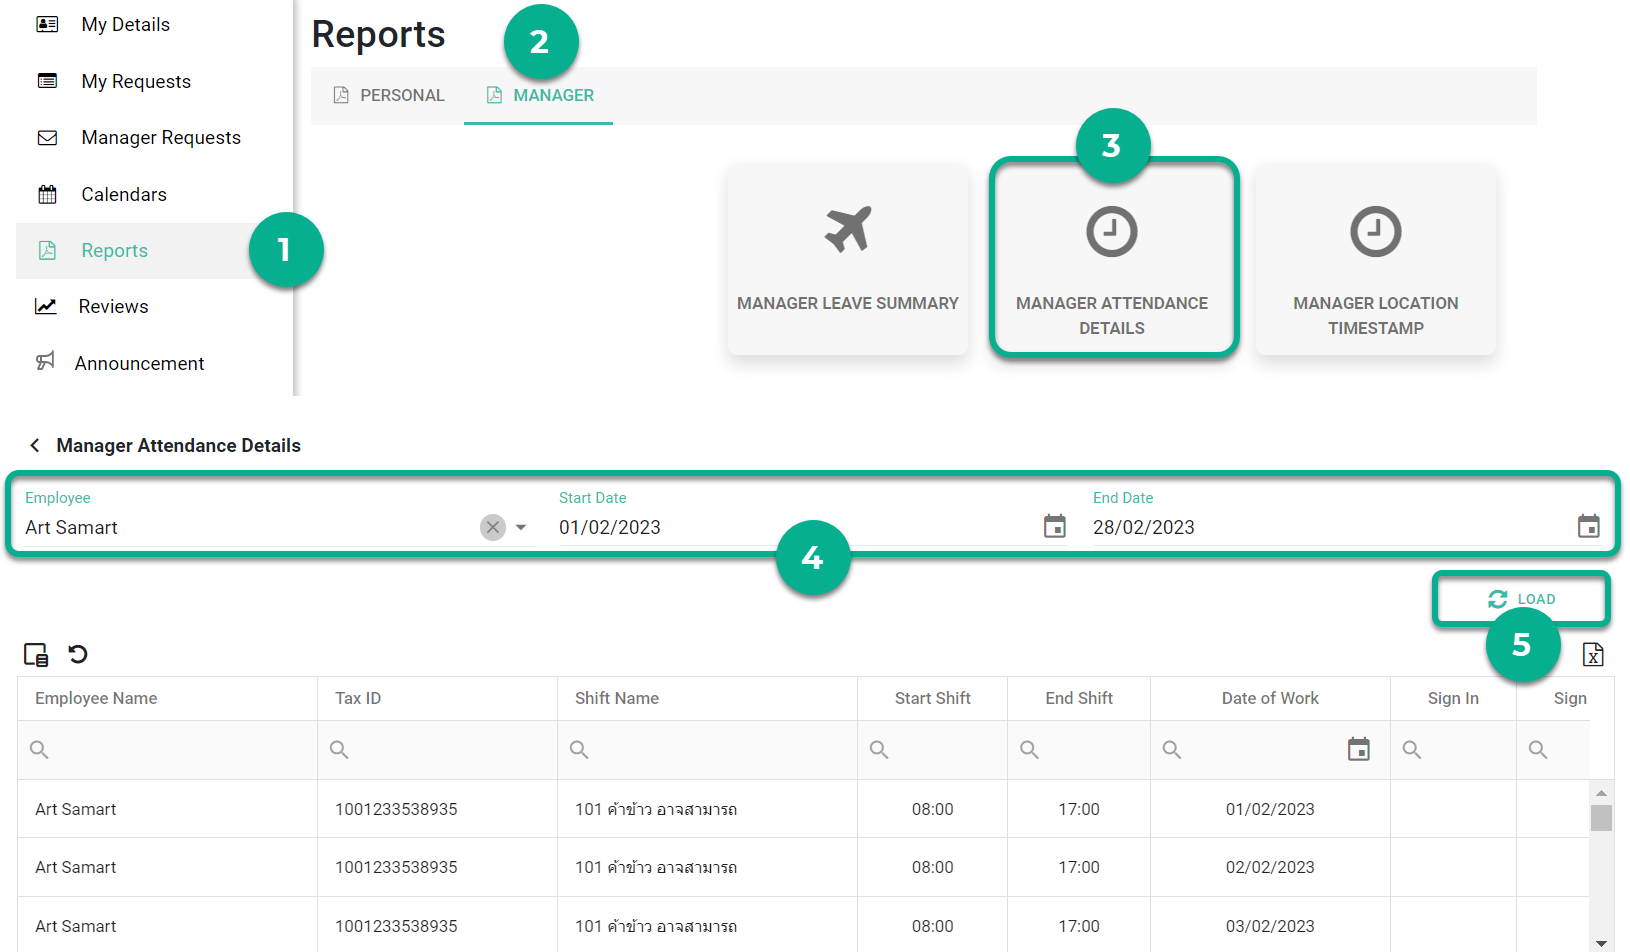Click the airplane icon on Leave Summary
The image size is (1630, 952).
click(848, 230)
